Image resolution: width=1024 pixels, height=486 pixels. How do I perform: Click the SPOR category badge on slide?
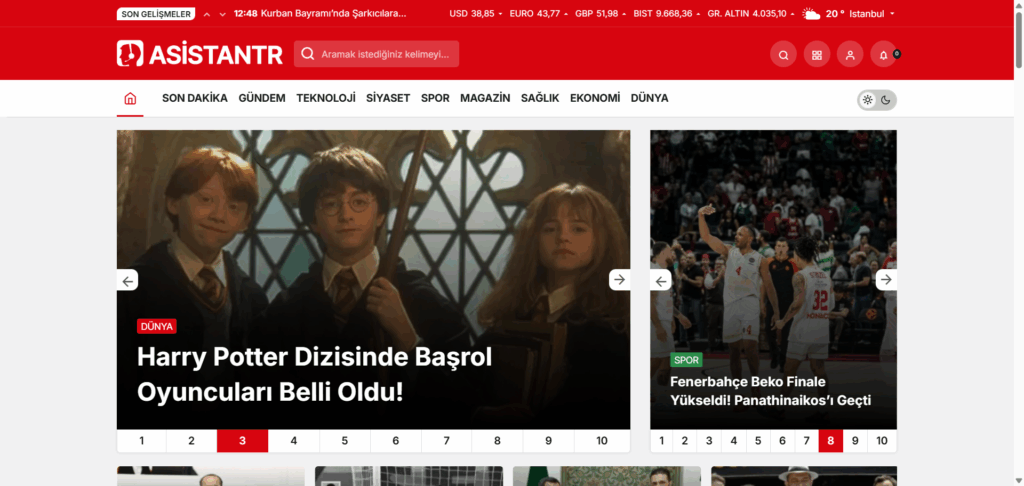point(686,360)
